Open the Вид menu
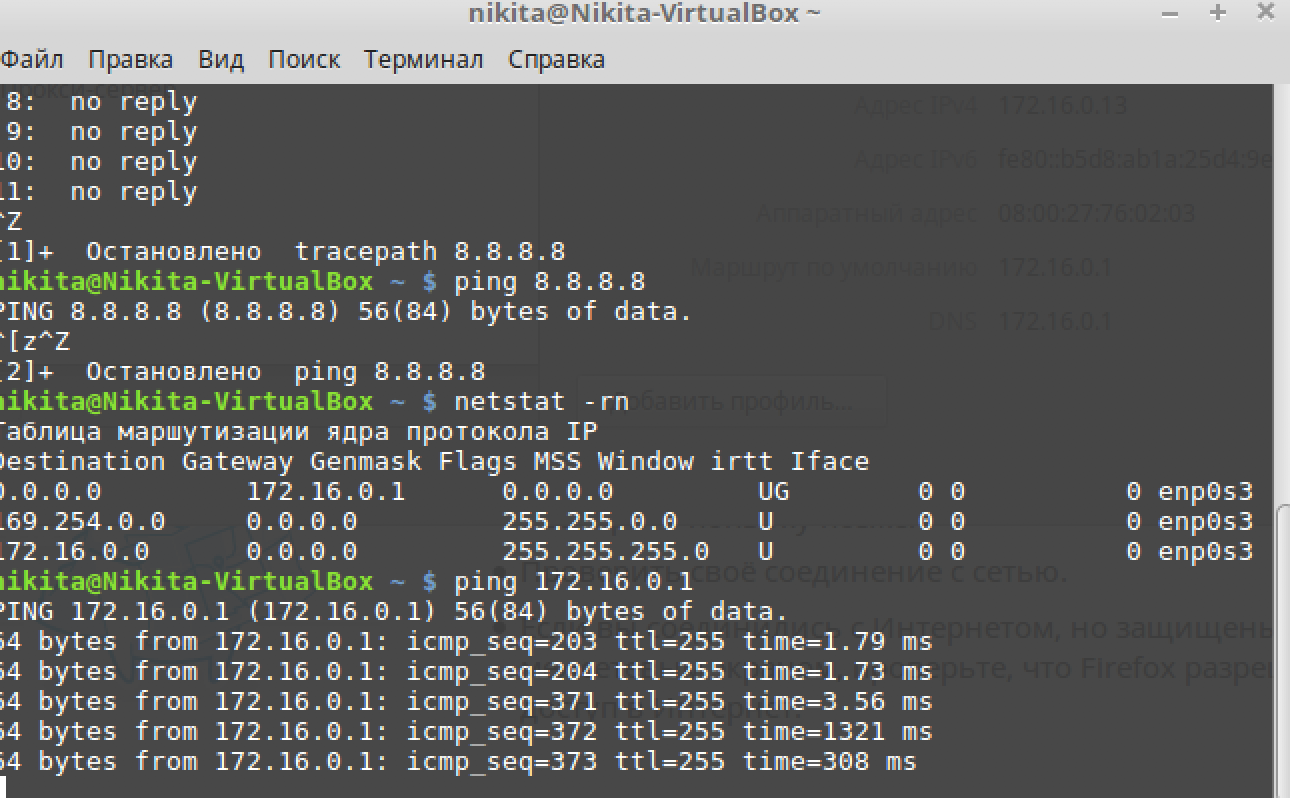The width and height of the screenshot is (1290, 798). point(220,59)
